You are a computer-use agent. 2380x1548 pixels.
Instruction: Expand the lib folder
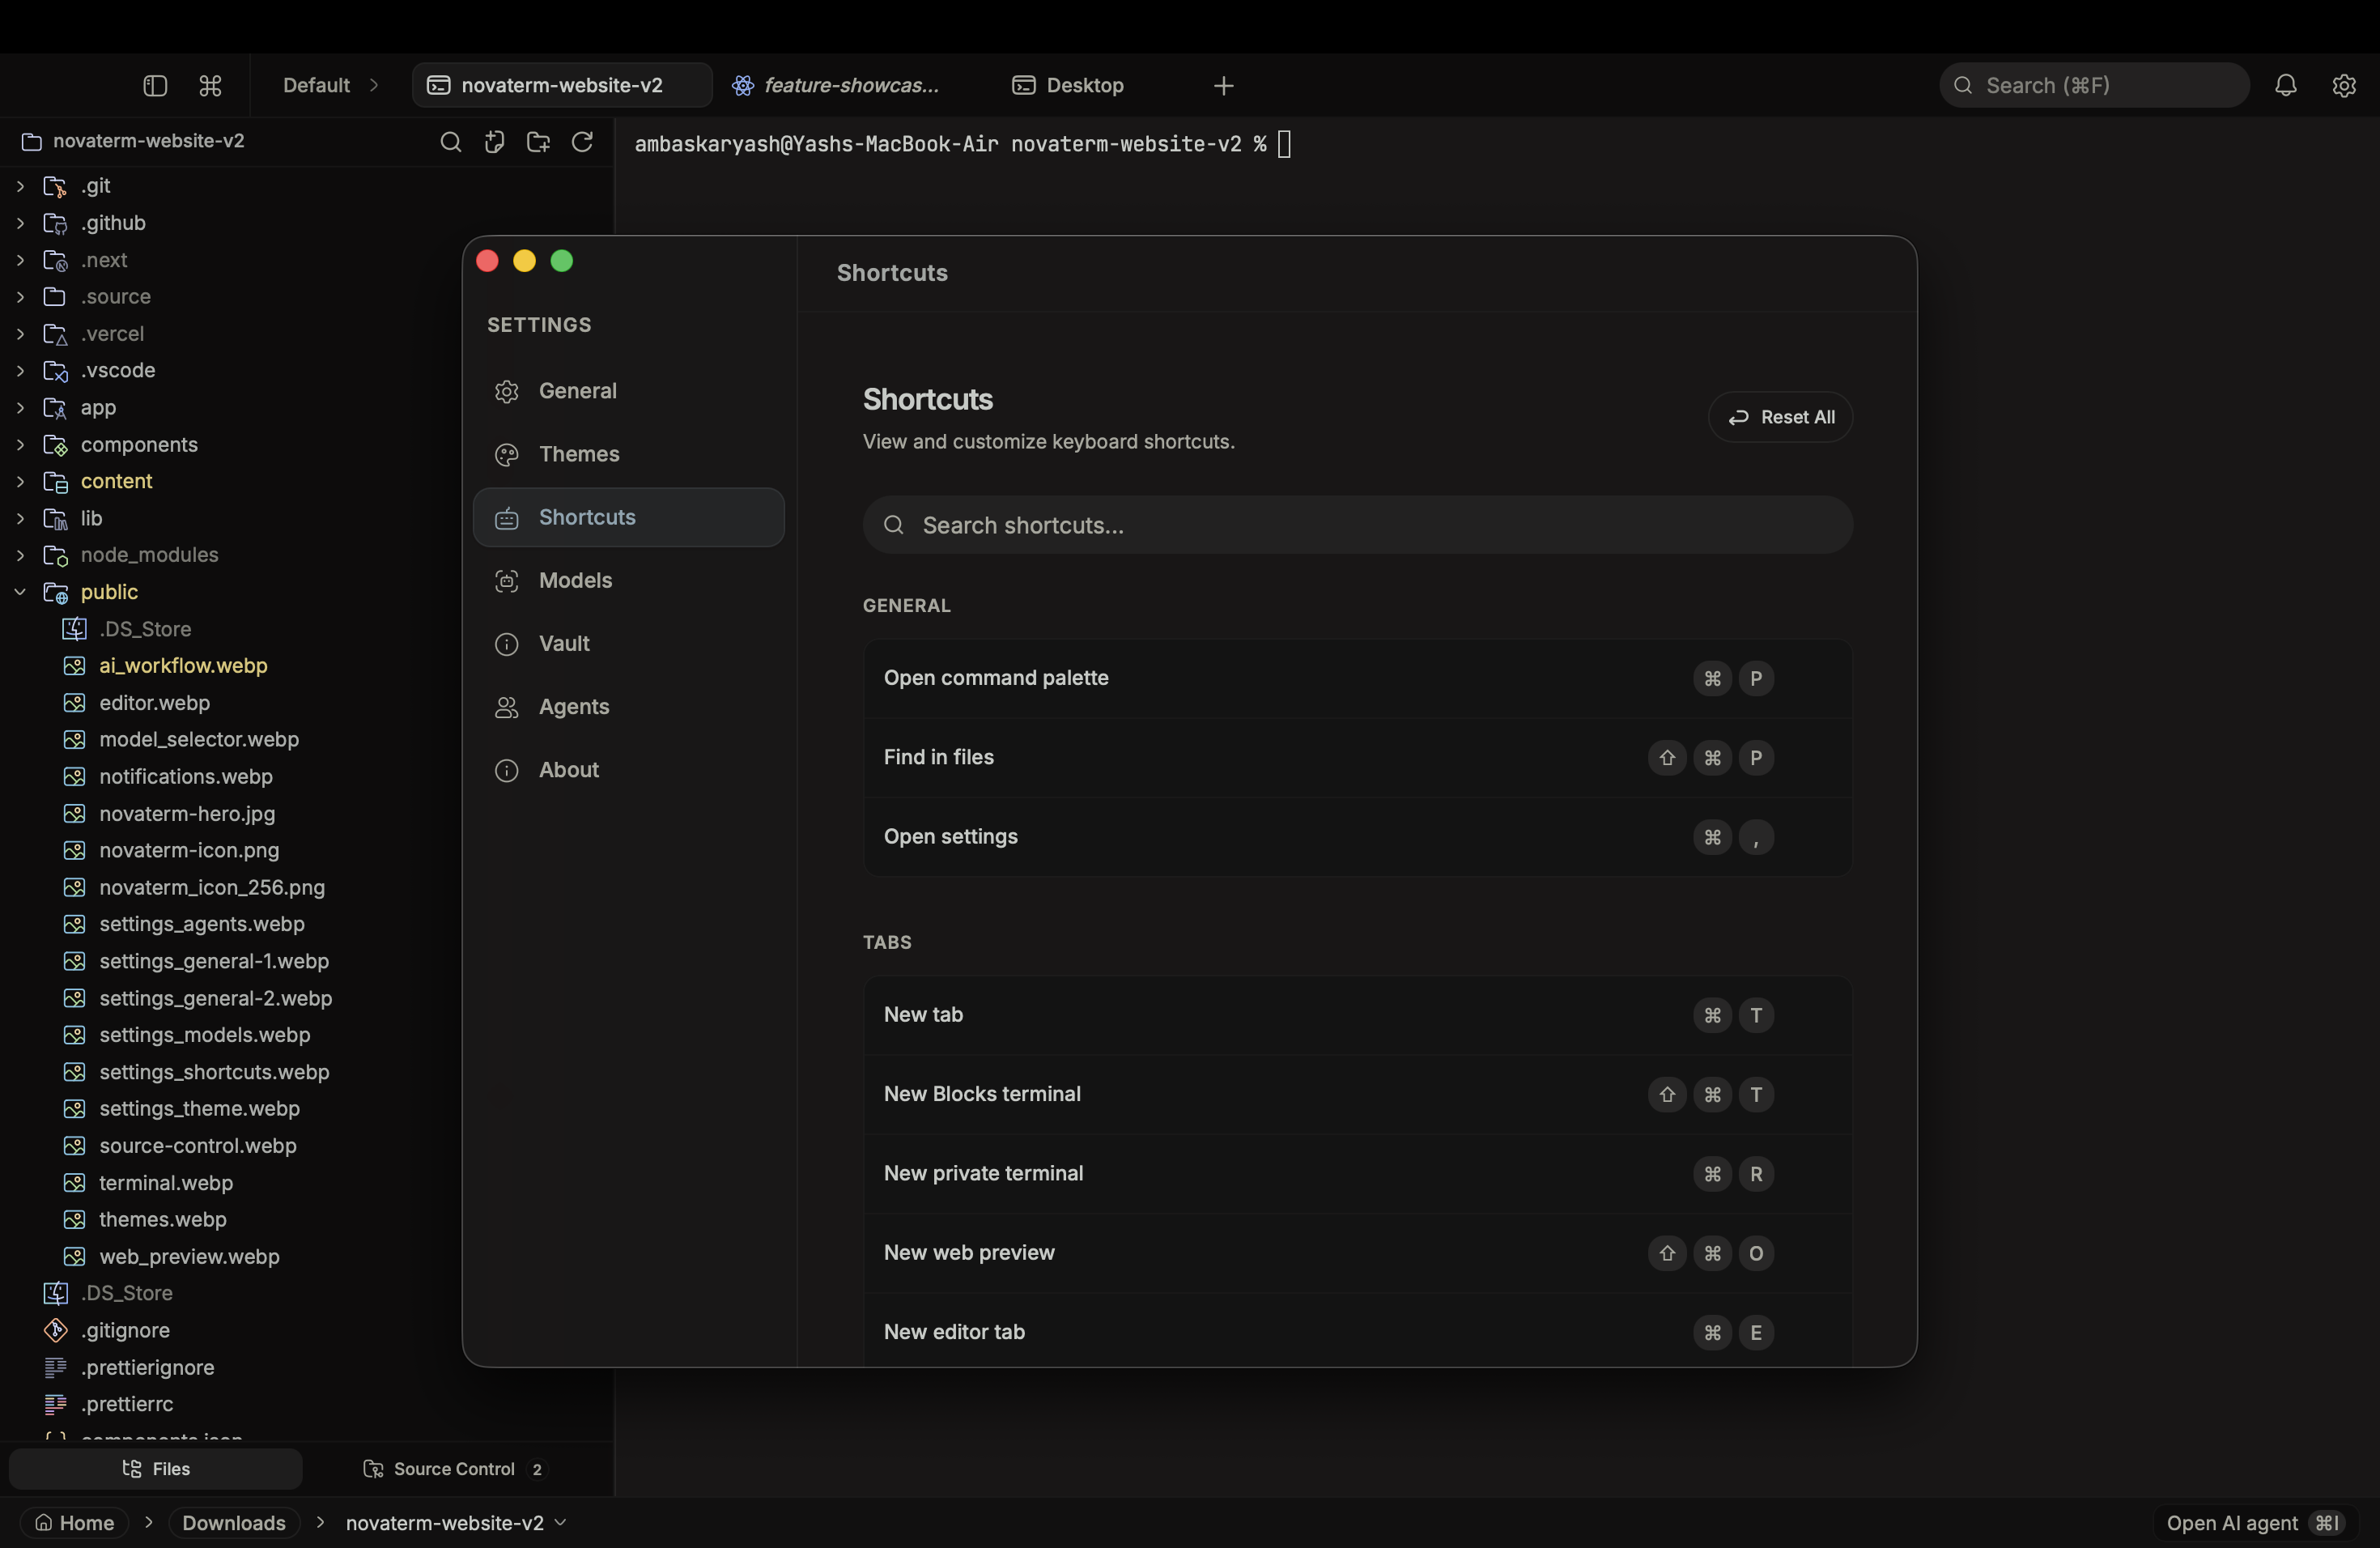[20, 518]
